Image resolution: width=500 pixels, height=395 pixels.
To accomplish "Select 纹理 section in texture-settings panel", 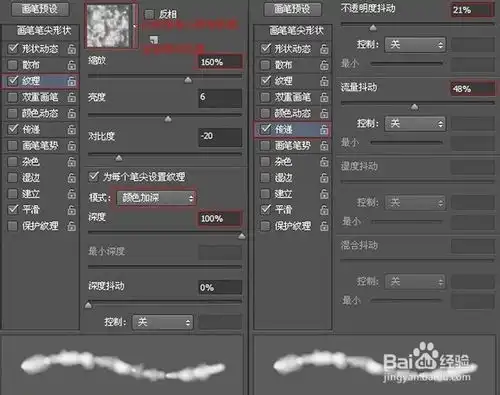I will [x=40, y=81].
